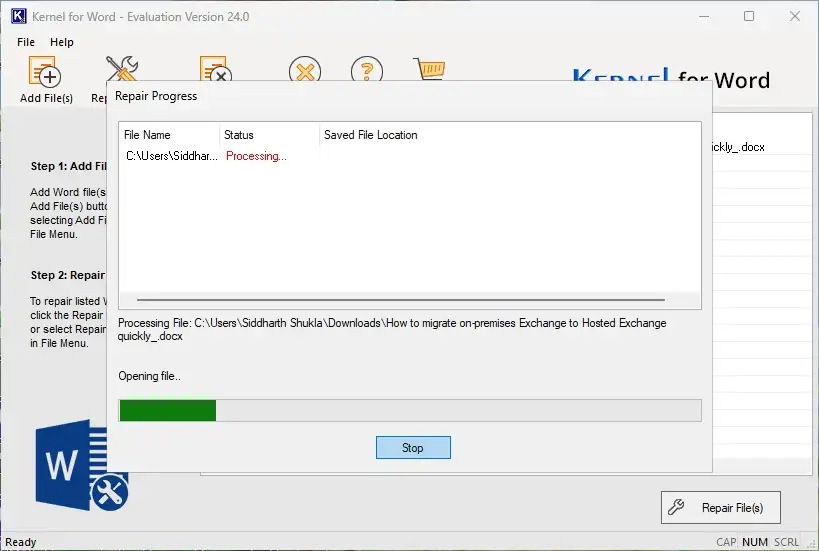Click the Repair File(s) button
Image resolution: width=819 pixels, height=551 pixels.
[x=721, y=507]
